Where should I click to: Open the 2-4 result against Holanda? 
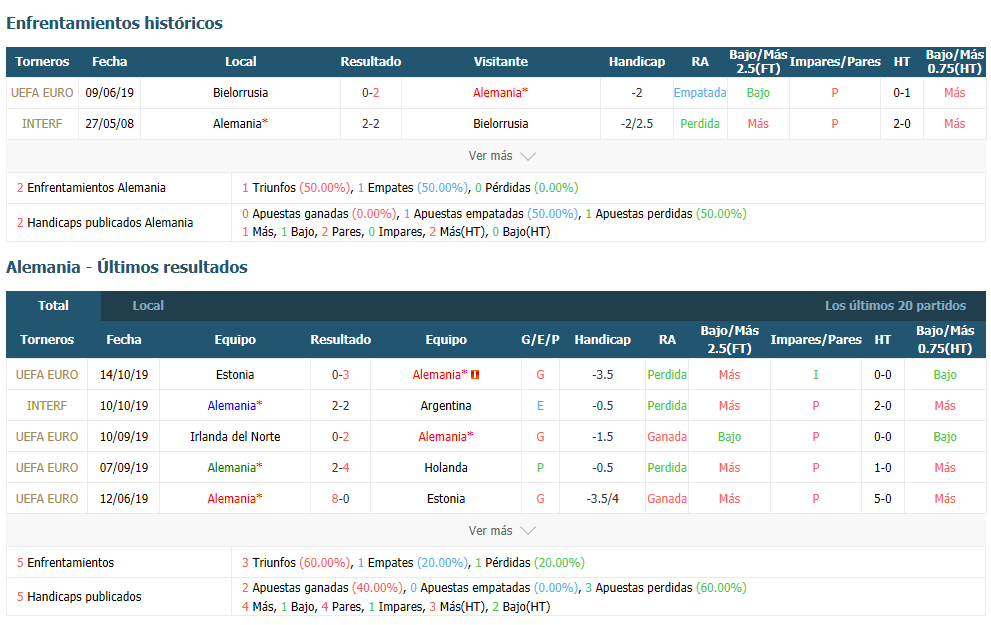[340, 468]
